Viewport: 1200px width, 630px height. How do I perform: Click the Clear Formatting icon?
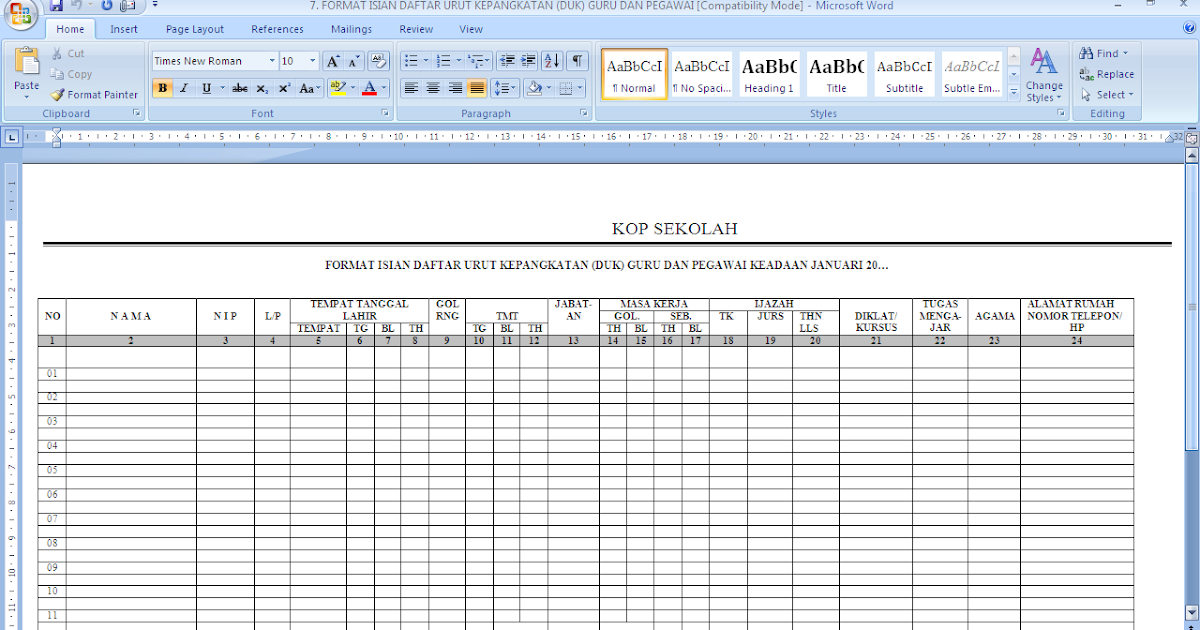pyautogui.click(x=378, y=60)
